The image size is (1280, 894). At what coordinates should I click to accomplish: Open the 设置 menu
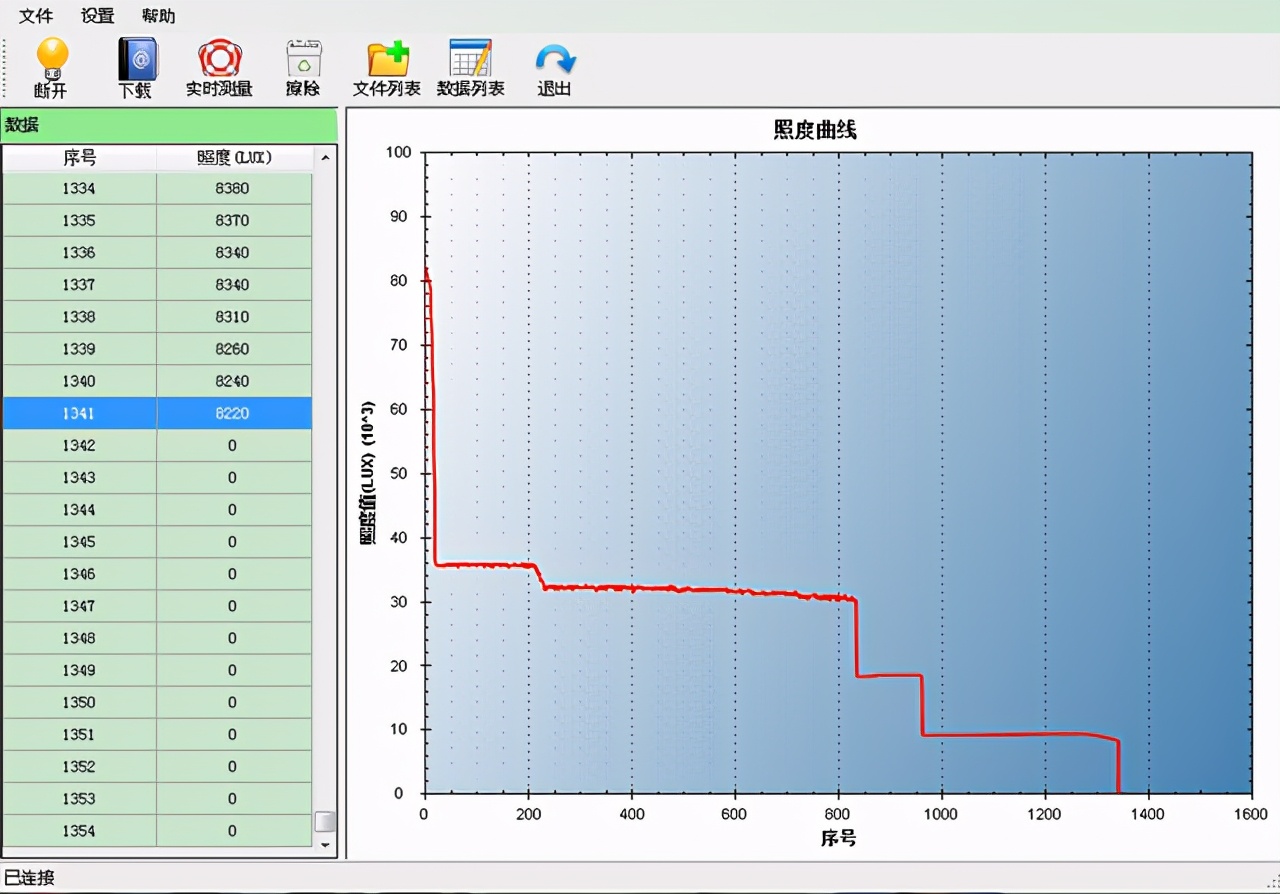(x=98, y=16)
